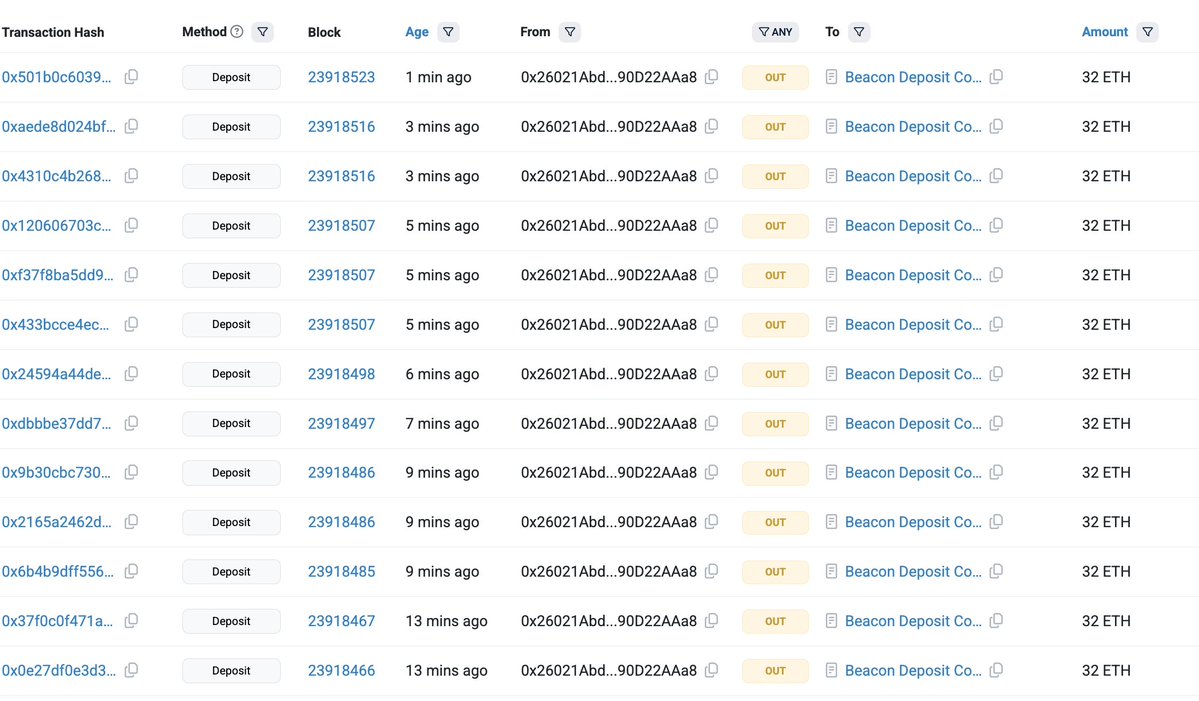
Task: Open the Age column filter
Action: (448, 31)
